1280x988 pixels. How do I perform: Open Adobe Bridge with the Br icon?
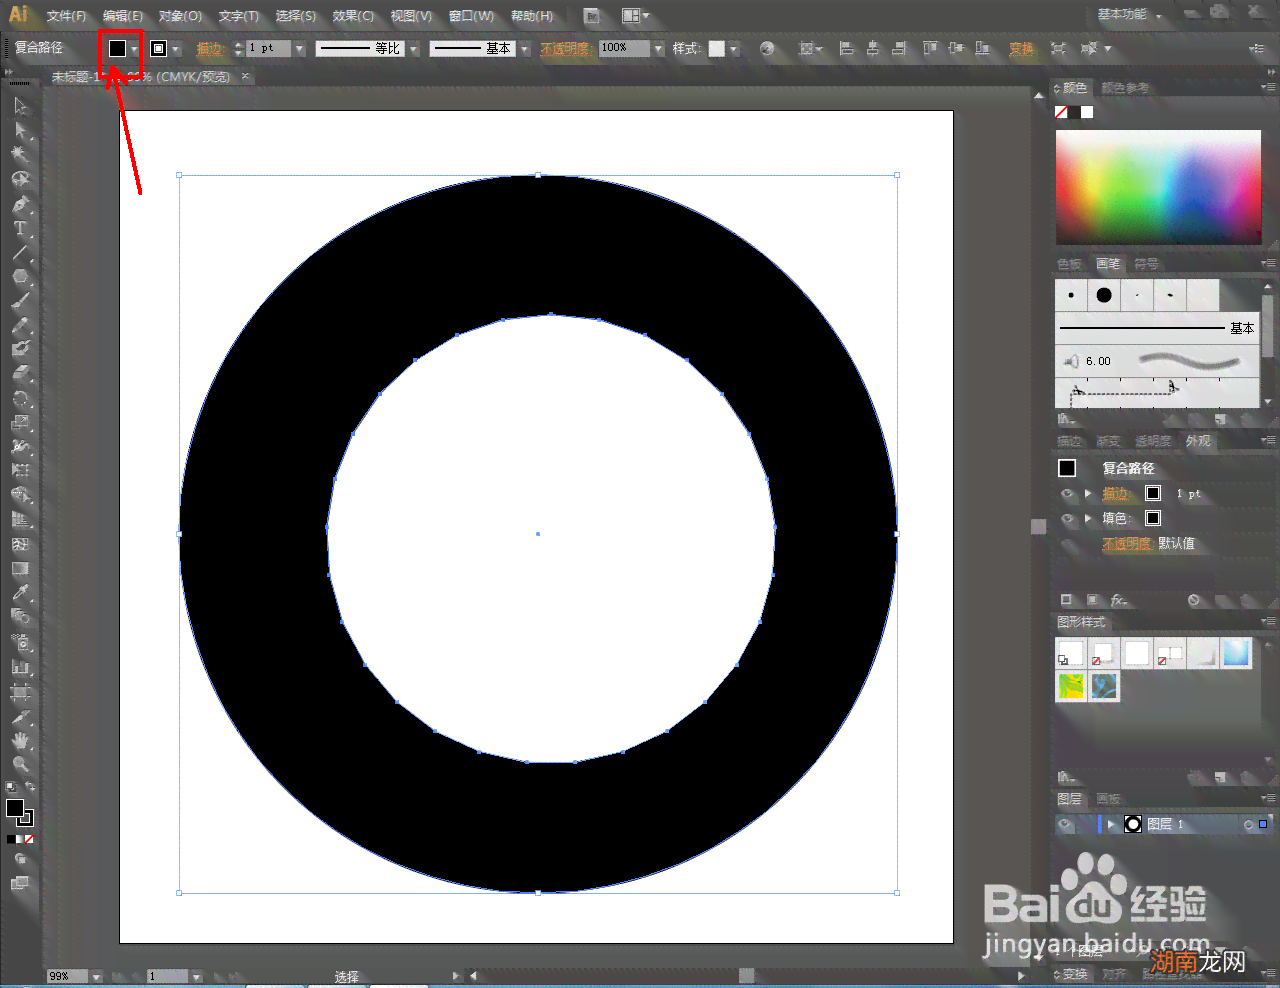tap(592, 16)
